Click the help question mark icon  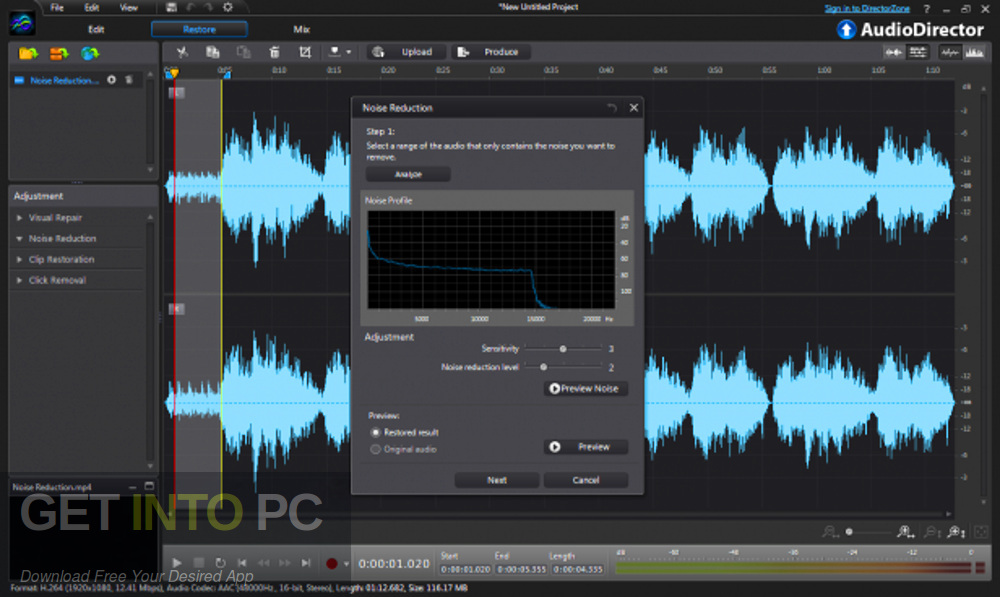coord(927,9)
